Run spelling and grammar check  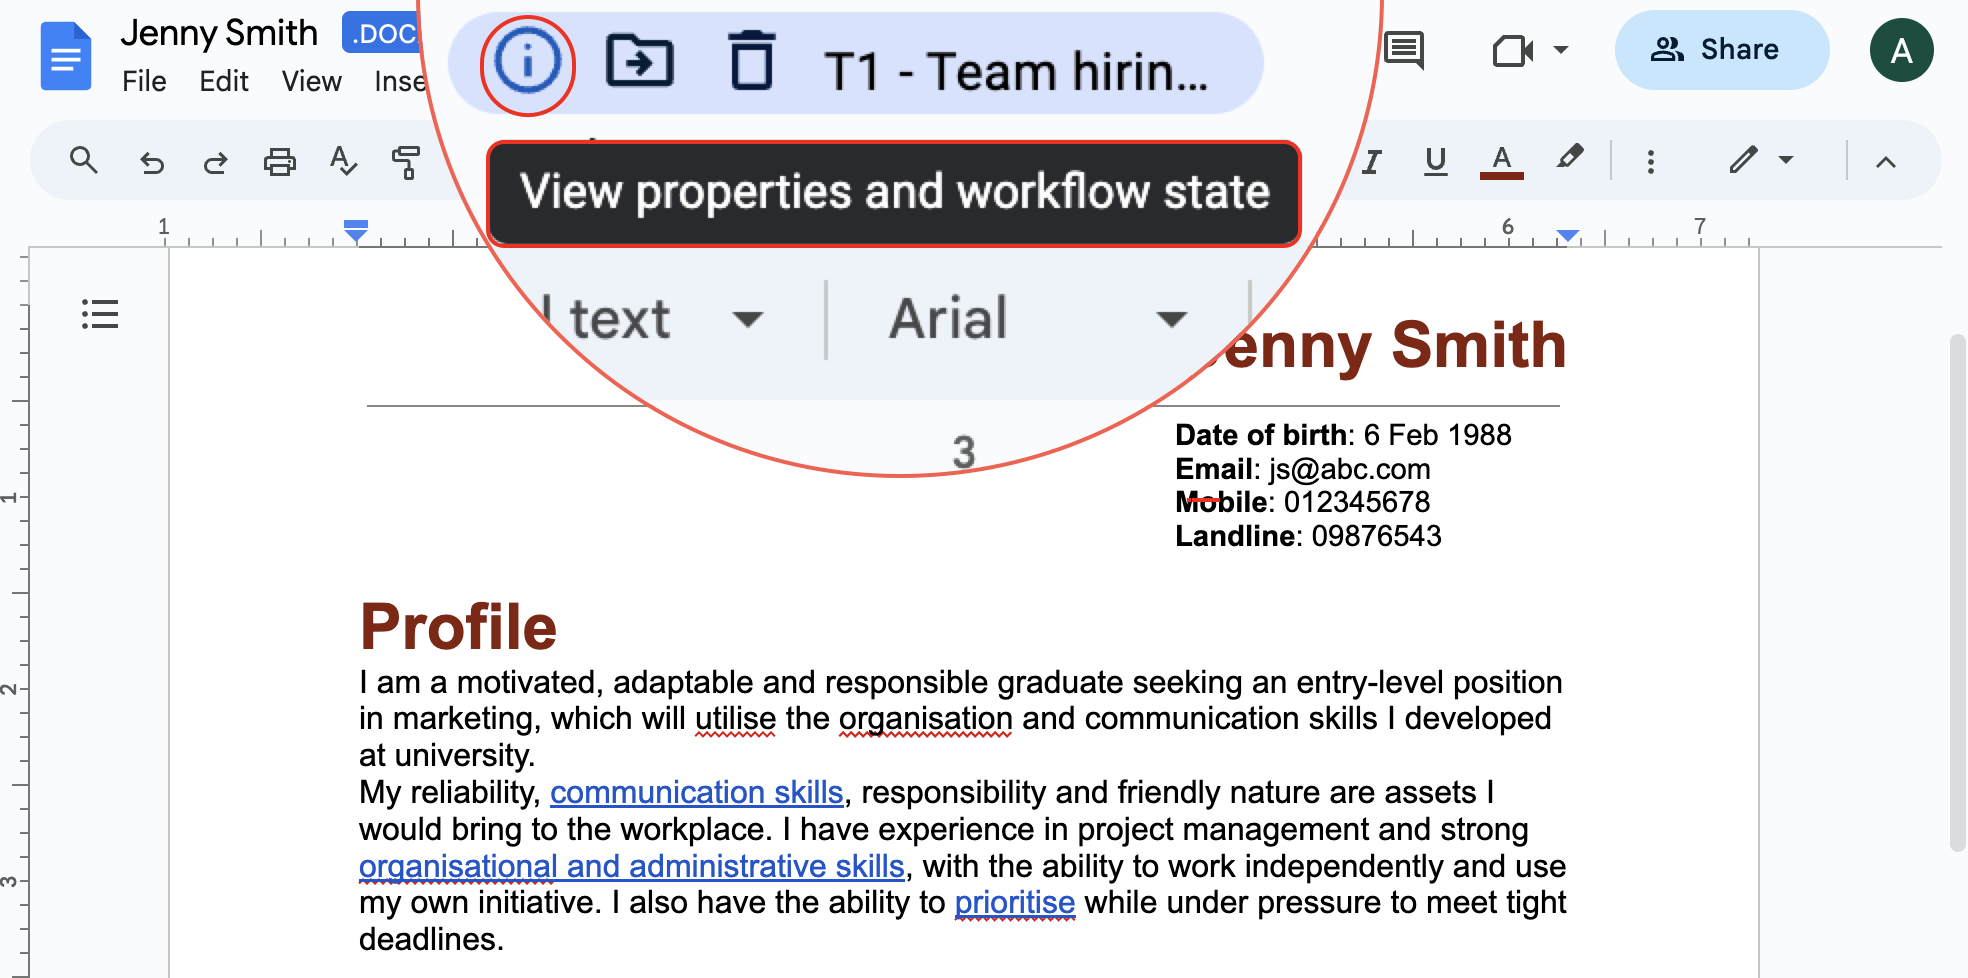click(343, 161)
